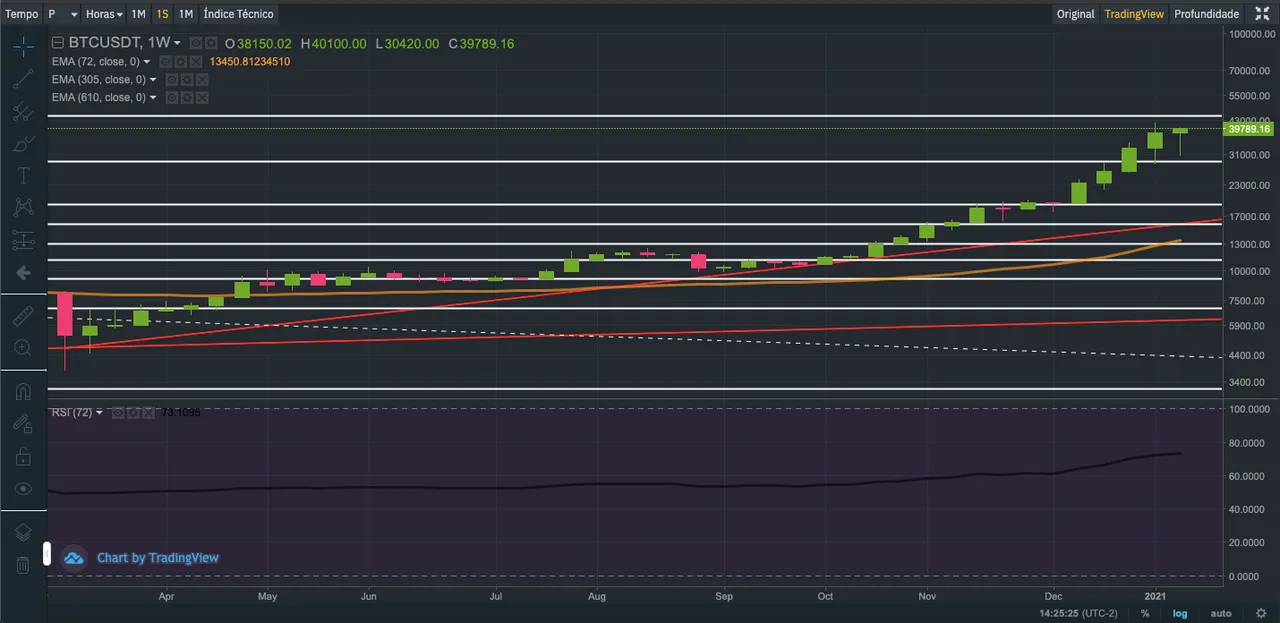Open the pattern drawing tool
Screen dimensions: 1280x623
click(23, 208)
